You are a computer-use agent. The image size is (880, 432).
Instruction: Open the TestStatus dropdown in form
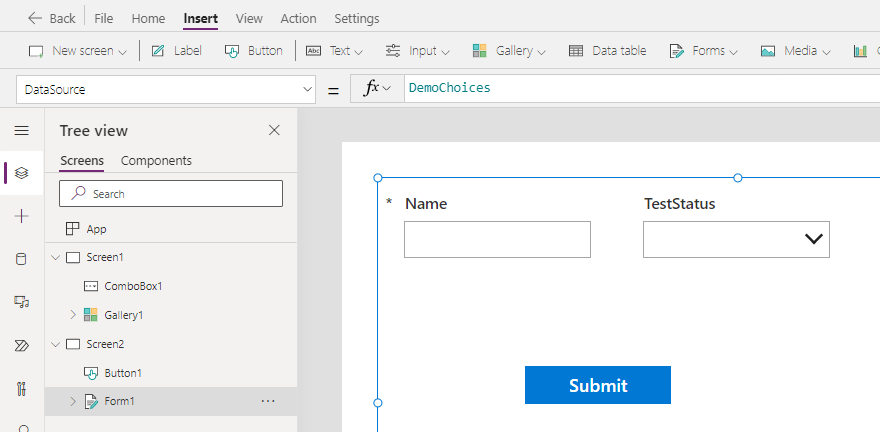click(x=736, y=240)
